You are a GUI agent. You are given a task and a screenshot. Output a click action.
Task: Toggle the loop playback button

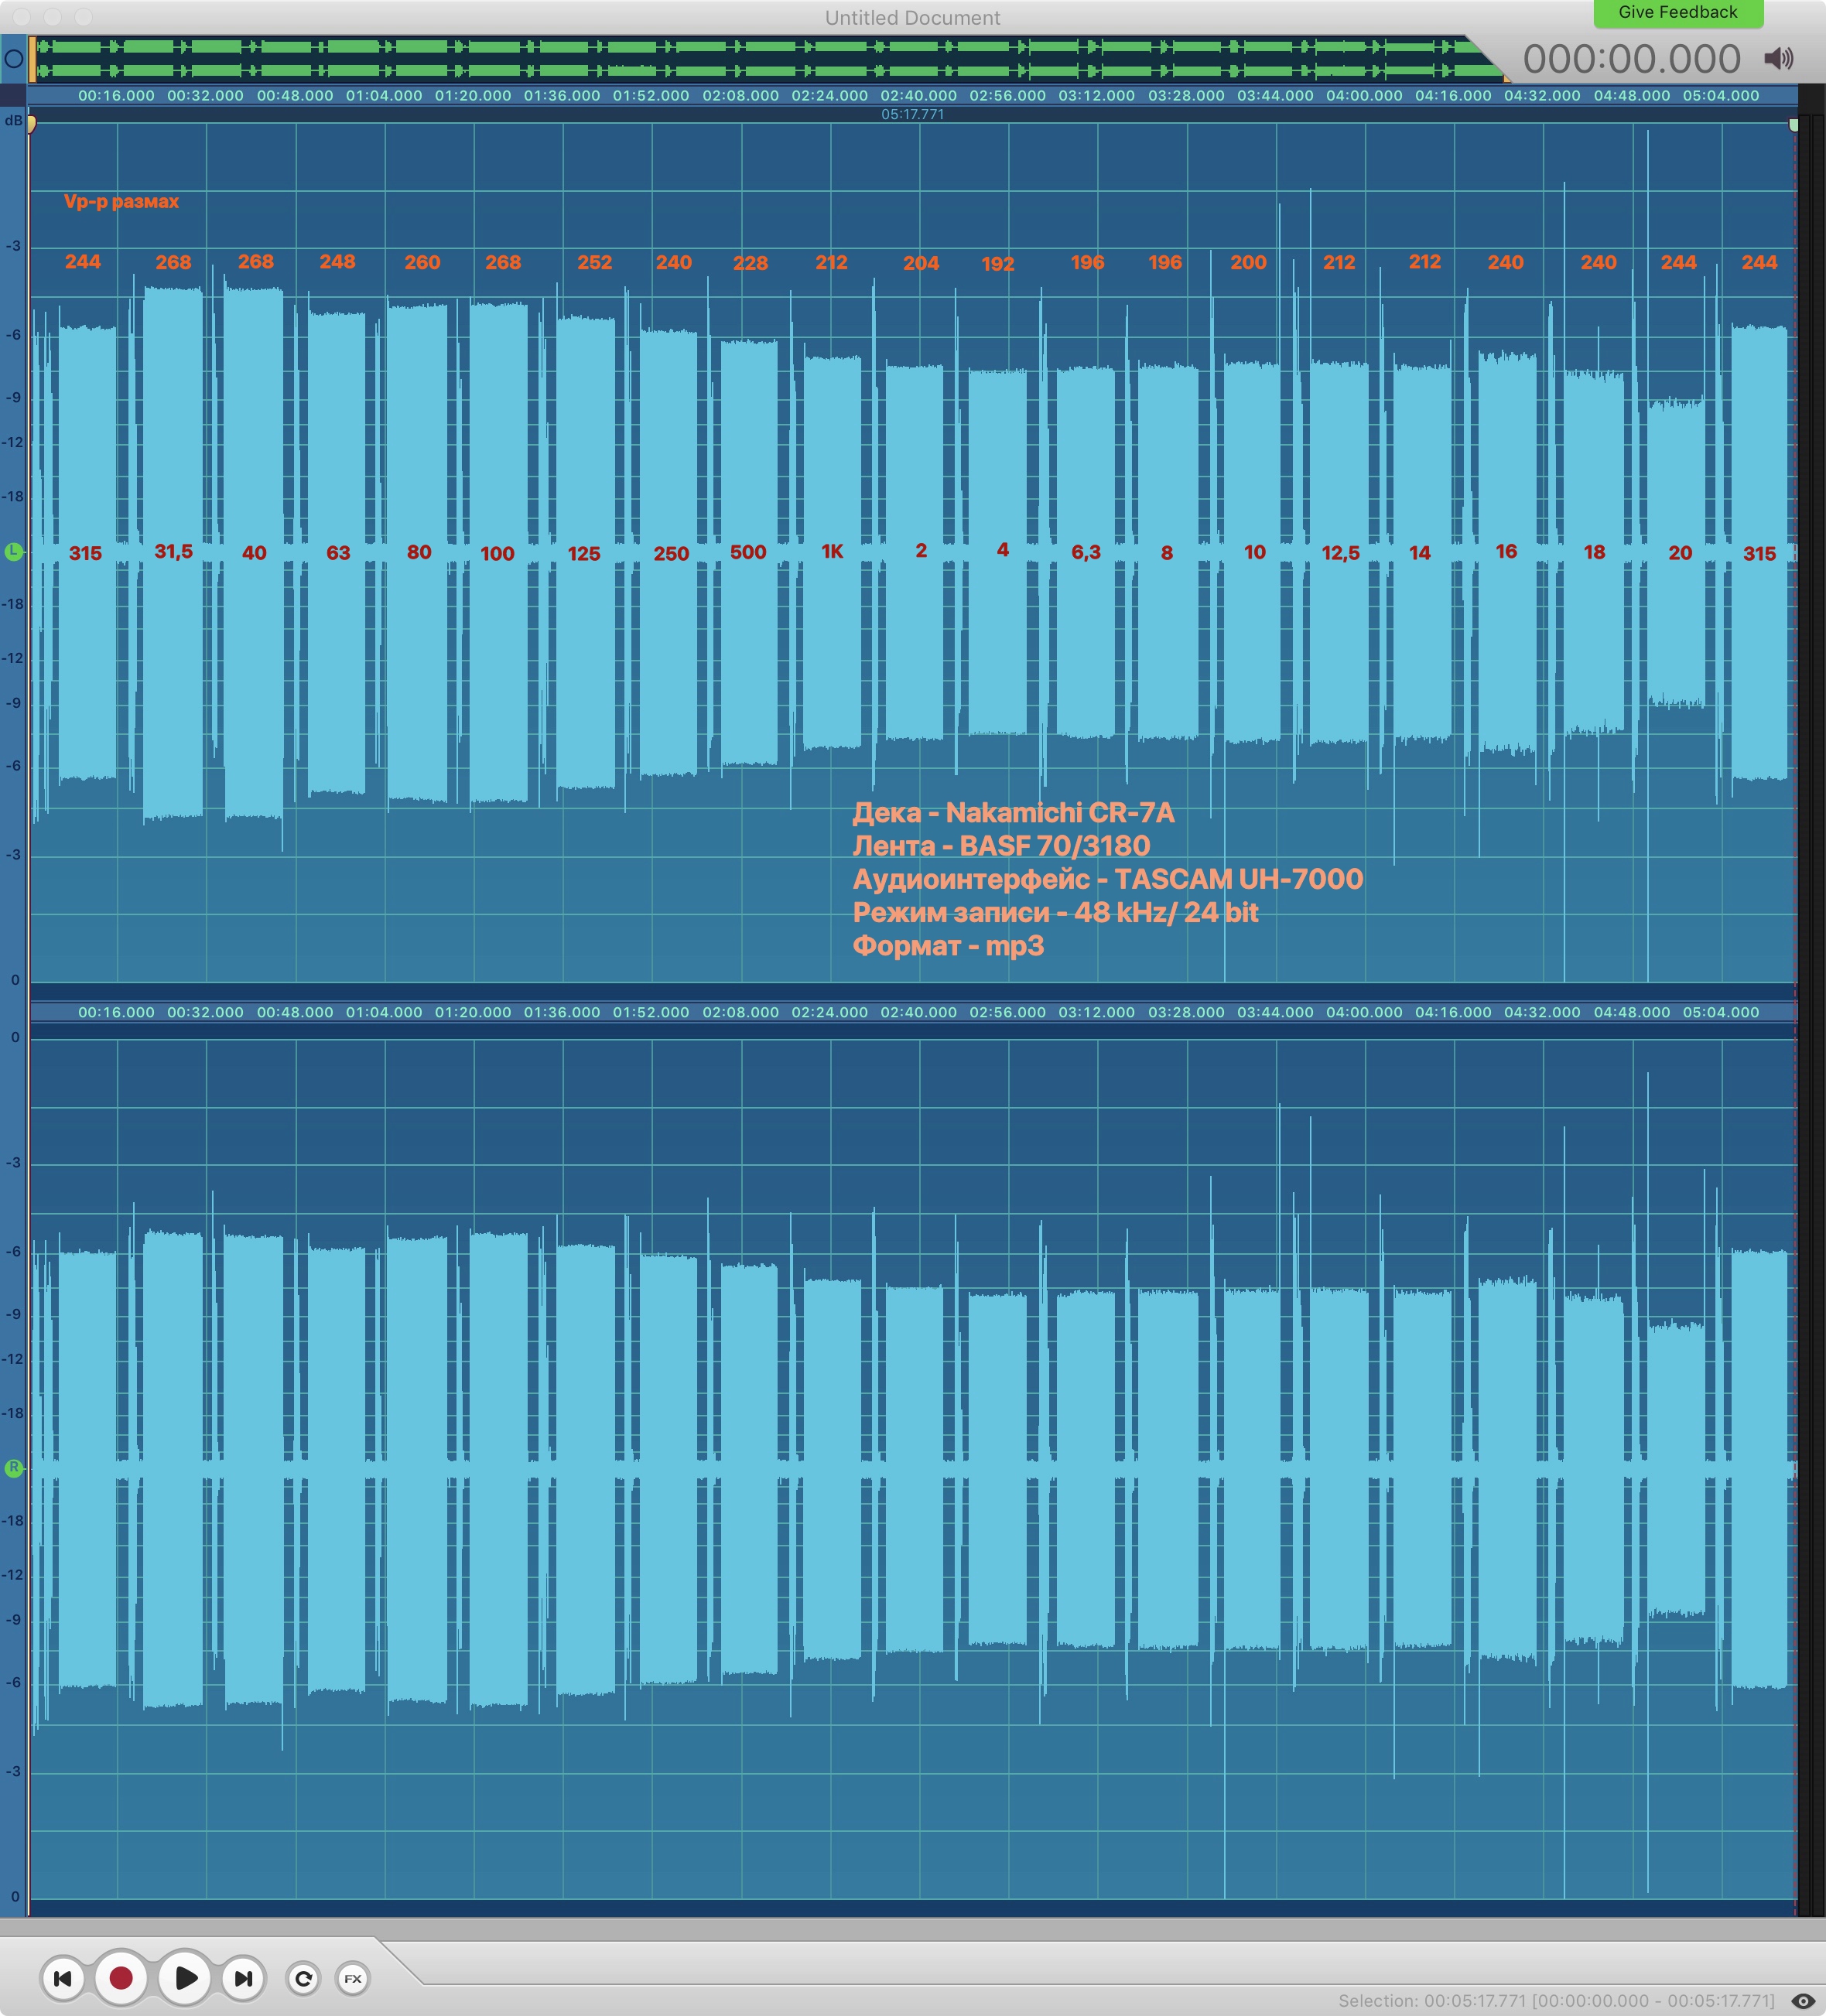coord(304,1977)
